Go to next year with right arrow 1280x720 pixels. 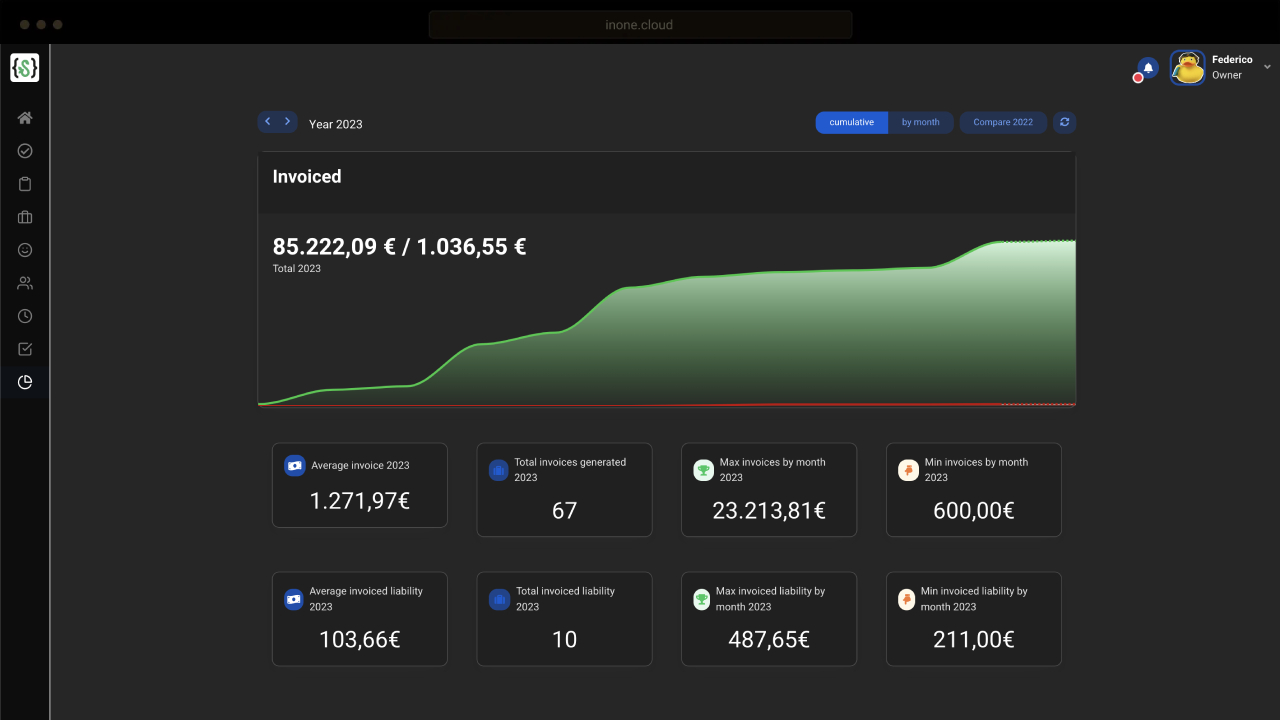click(288, 122)
